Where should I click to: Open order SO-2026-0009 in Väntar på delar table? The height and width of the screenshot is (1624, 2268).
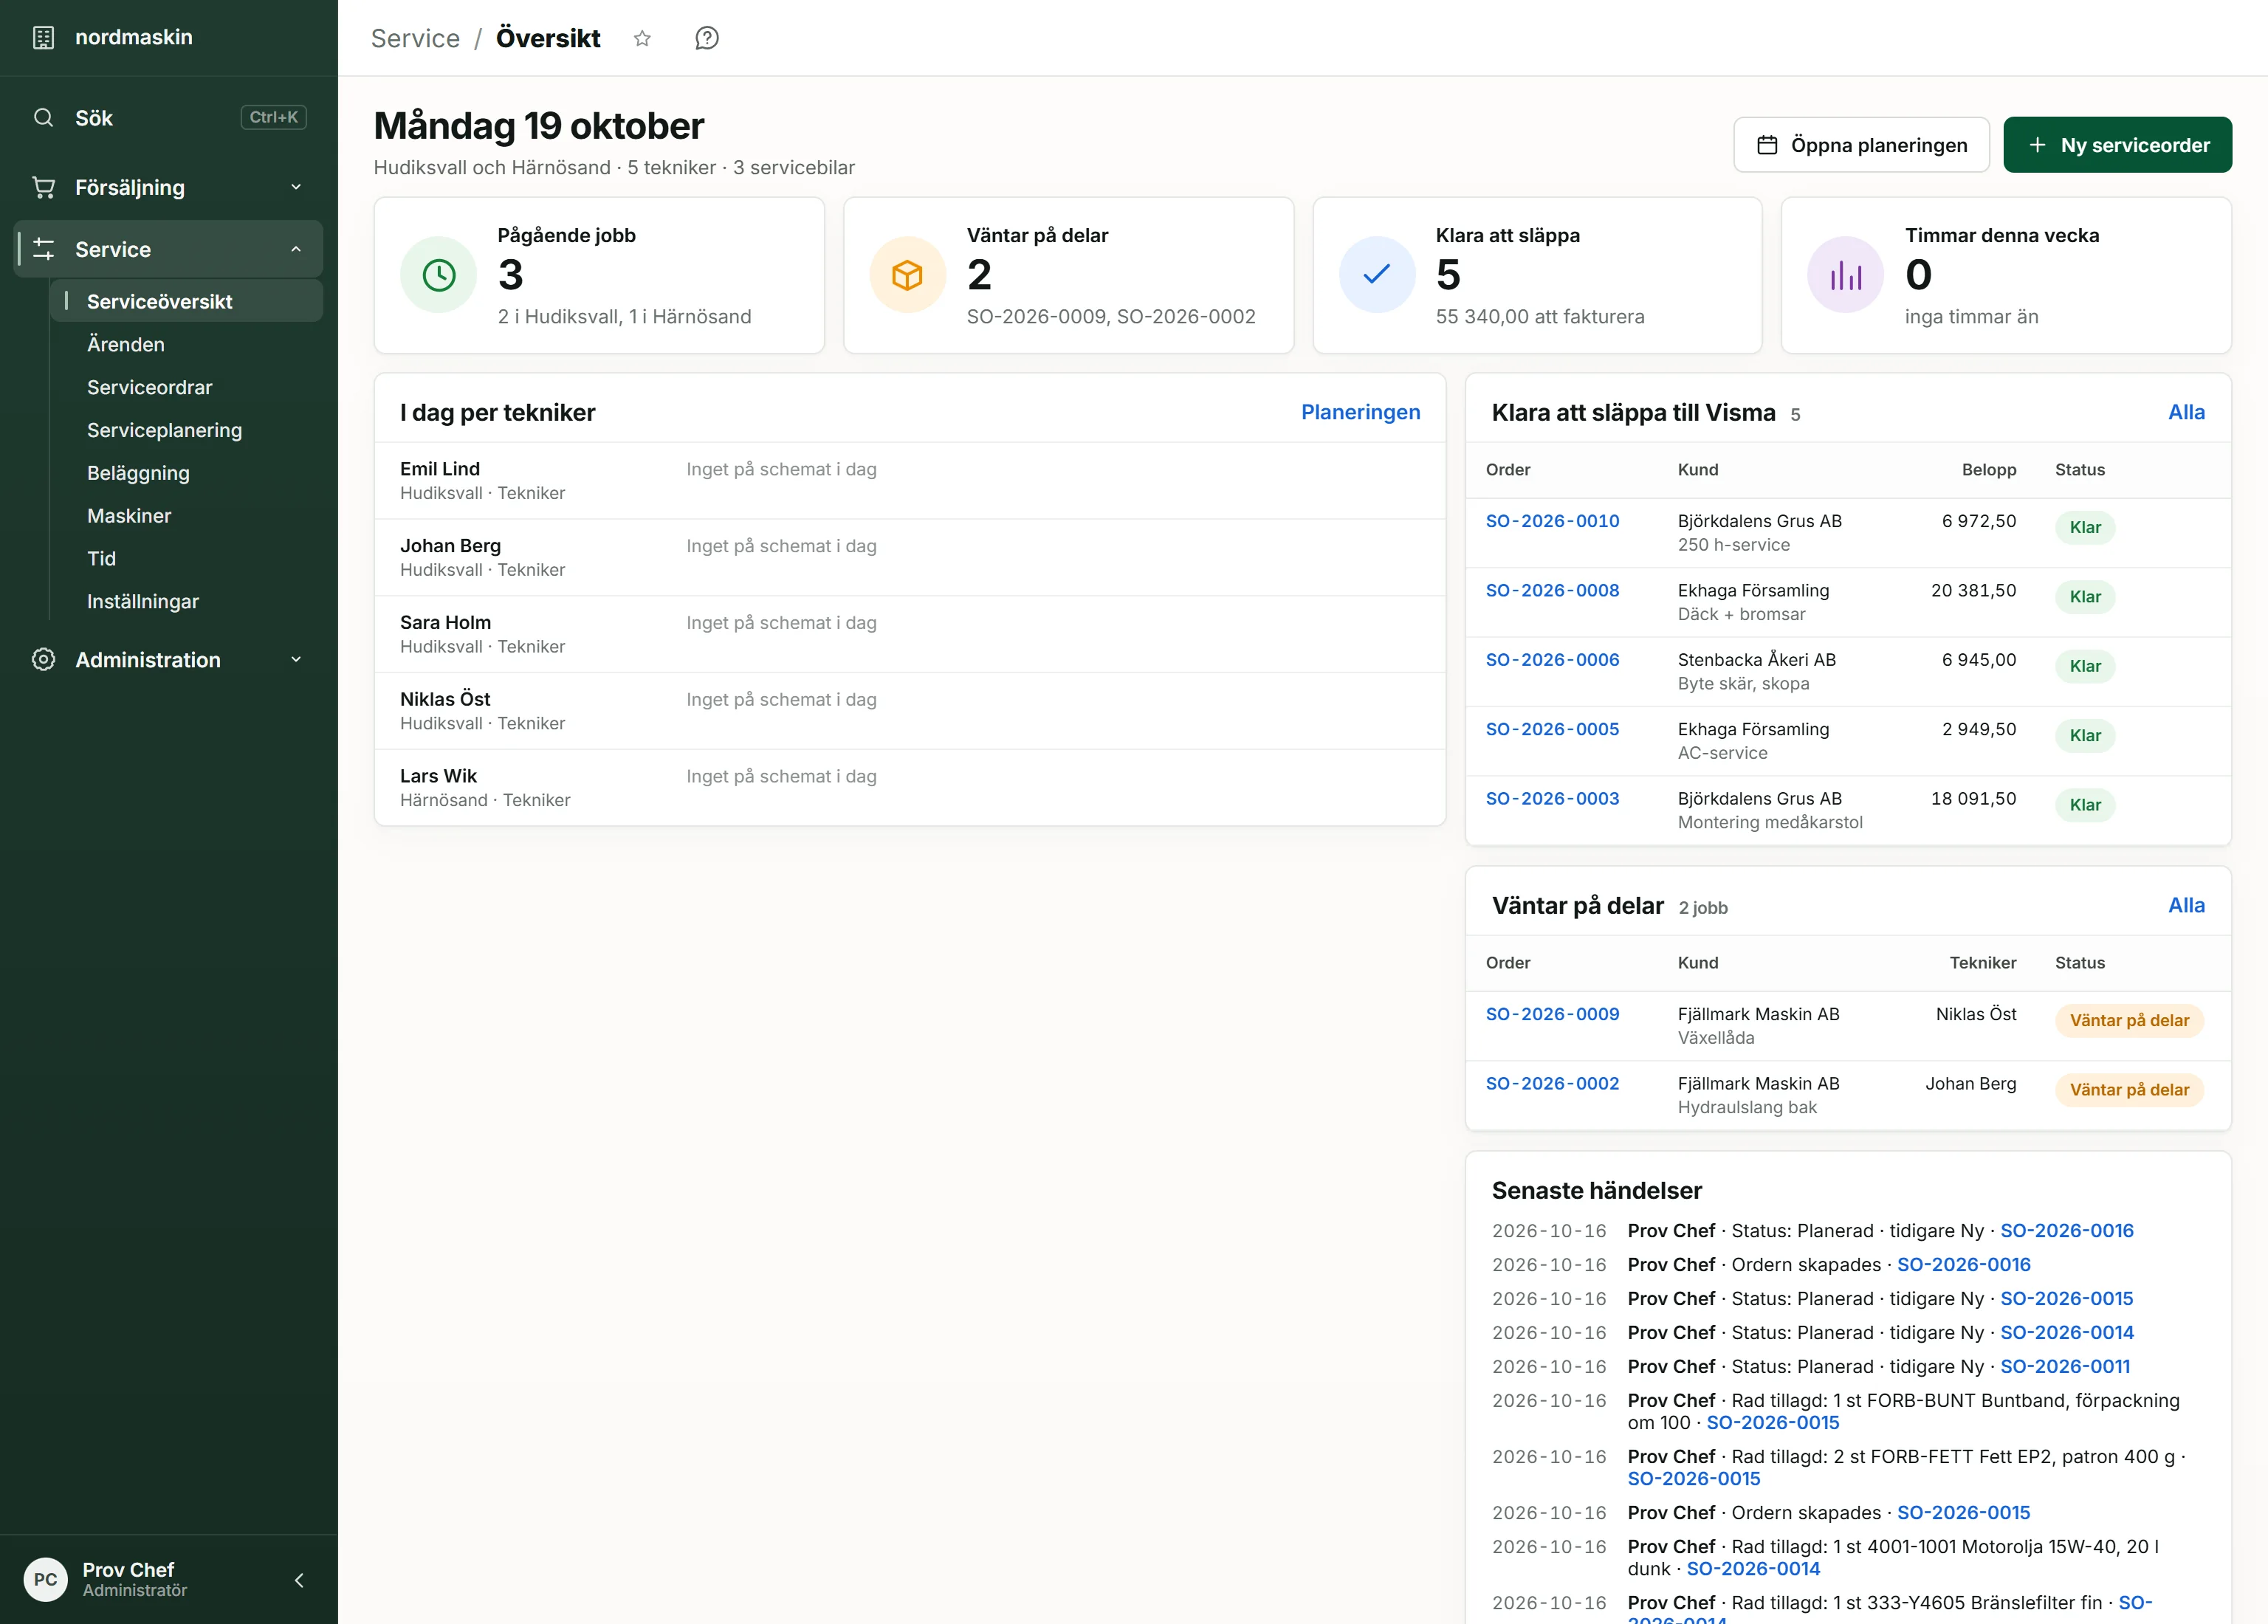1552,1013
